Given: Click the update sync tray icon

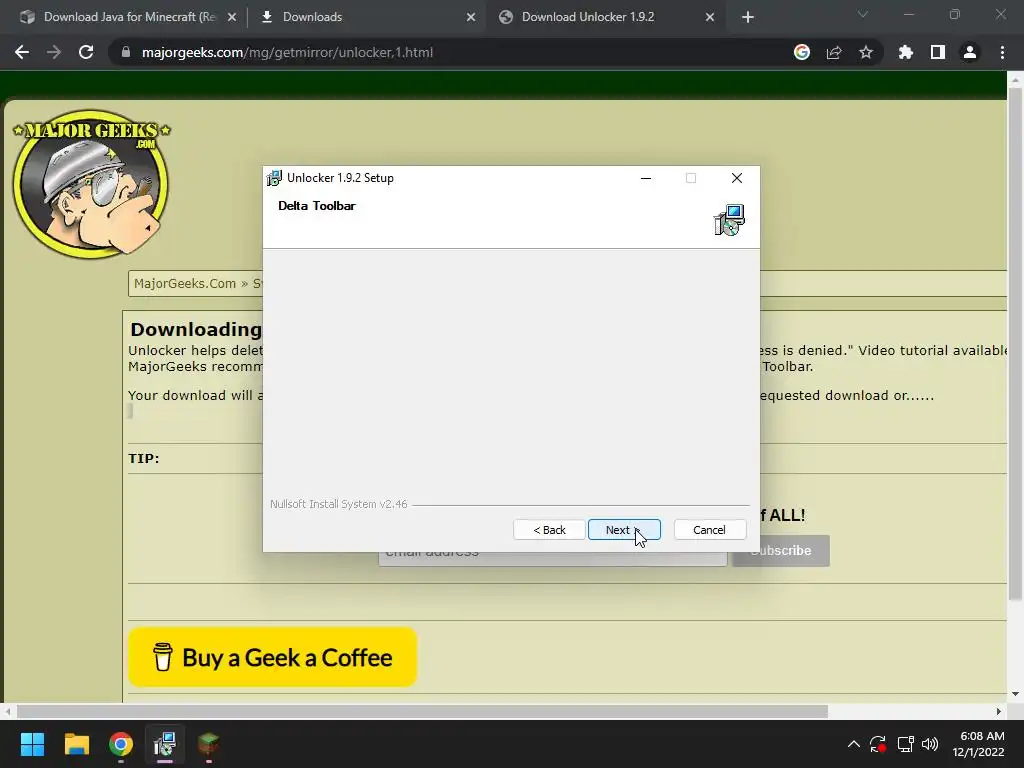Looking at the screenshot, I should pyautogui.click(x=878, y=744).
